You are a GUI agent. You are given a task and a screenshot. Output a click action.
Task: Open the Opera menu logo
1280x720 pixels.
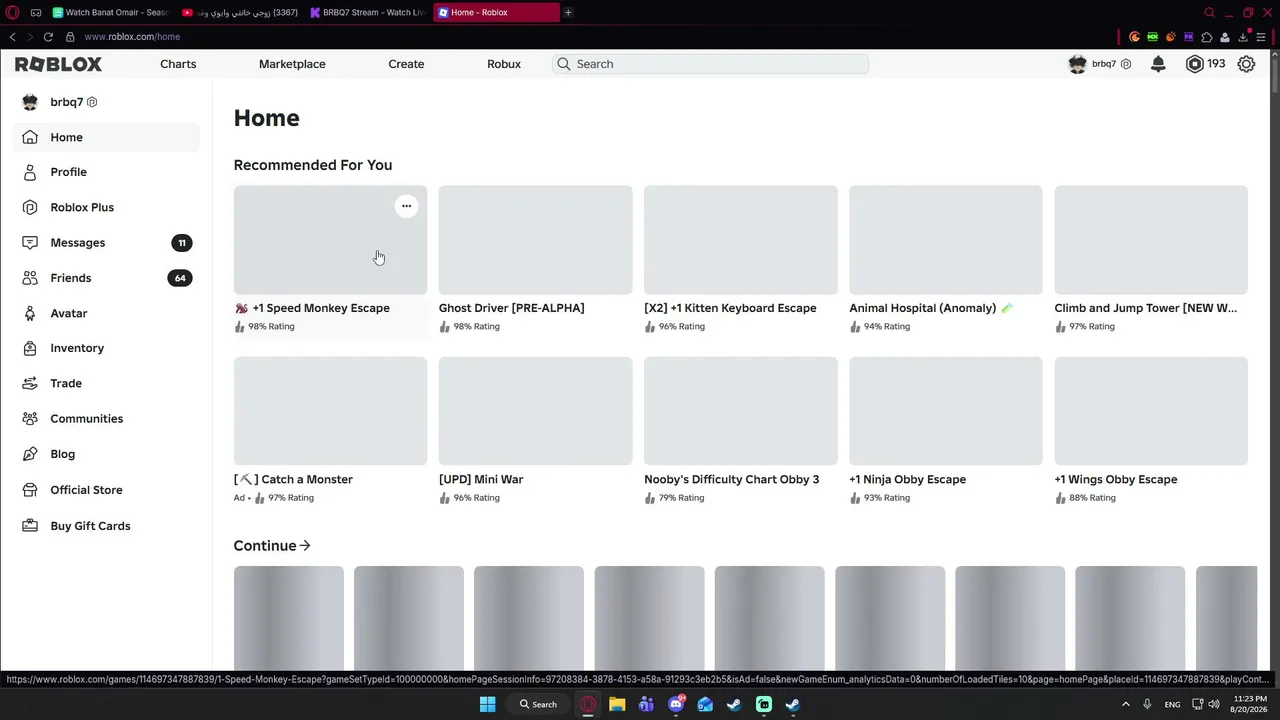[x=12, y=13]
